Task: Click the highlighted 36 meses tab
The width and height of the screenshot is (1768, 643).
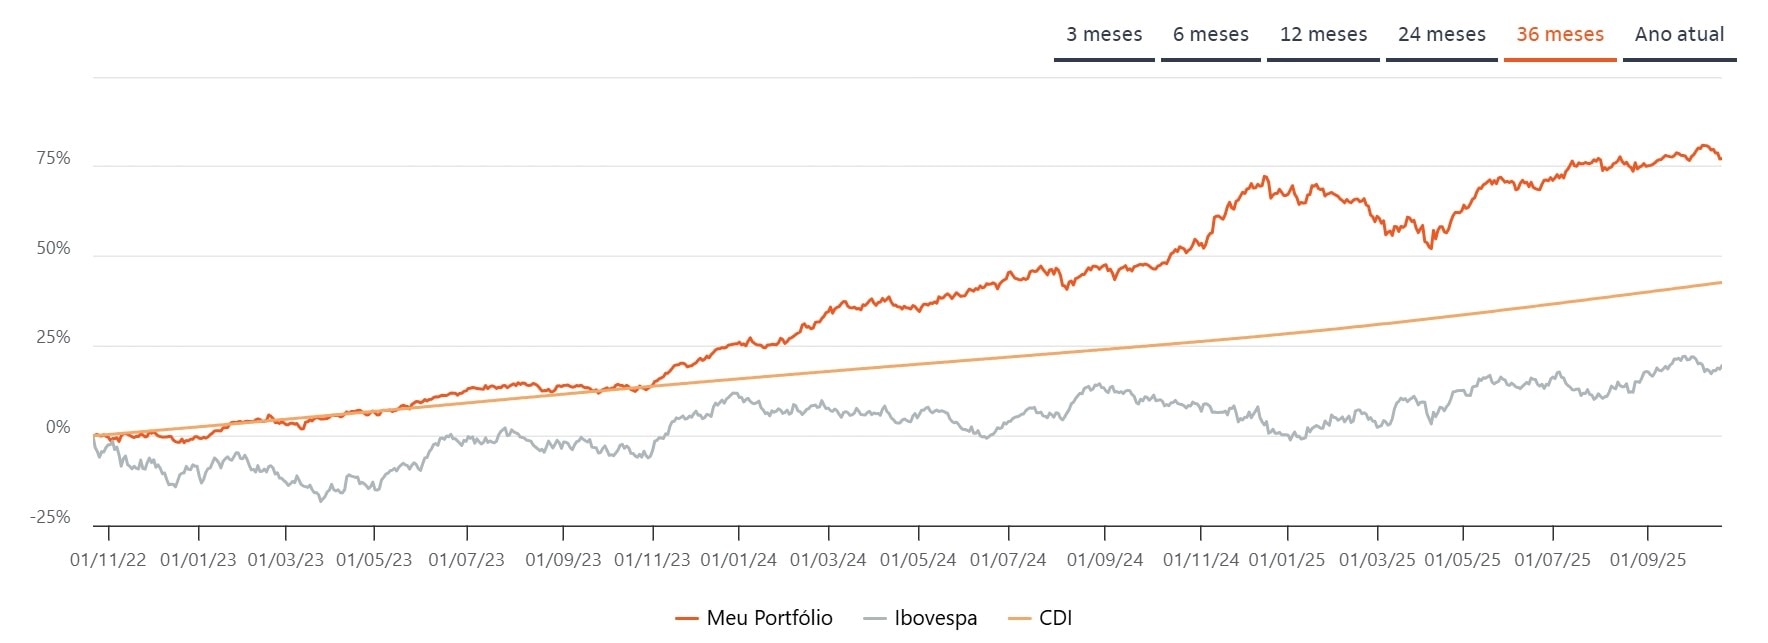Action: 1559,34
